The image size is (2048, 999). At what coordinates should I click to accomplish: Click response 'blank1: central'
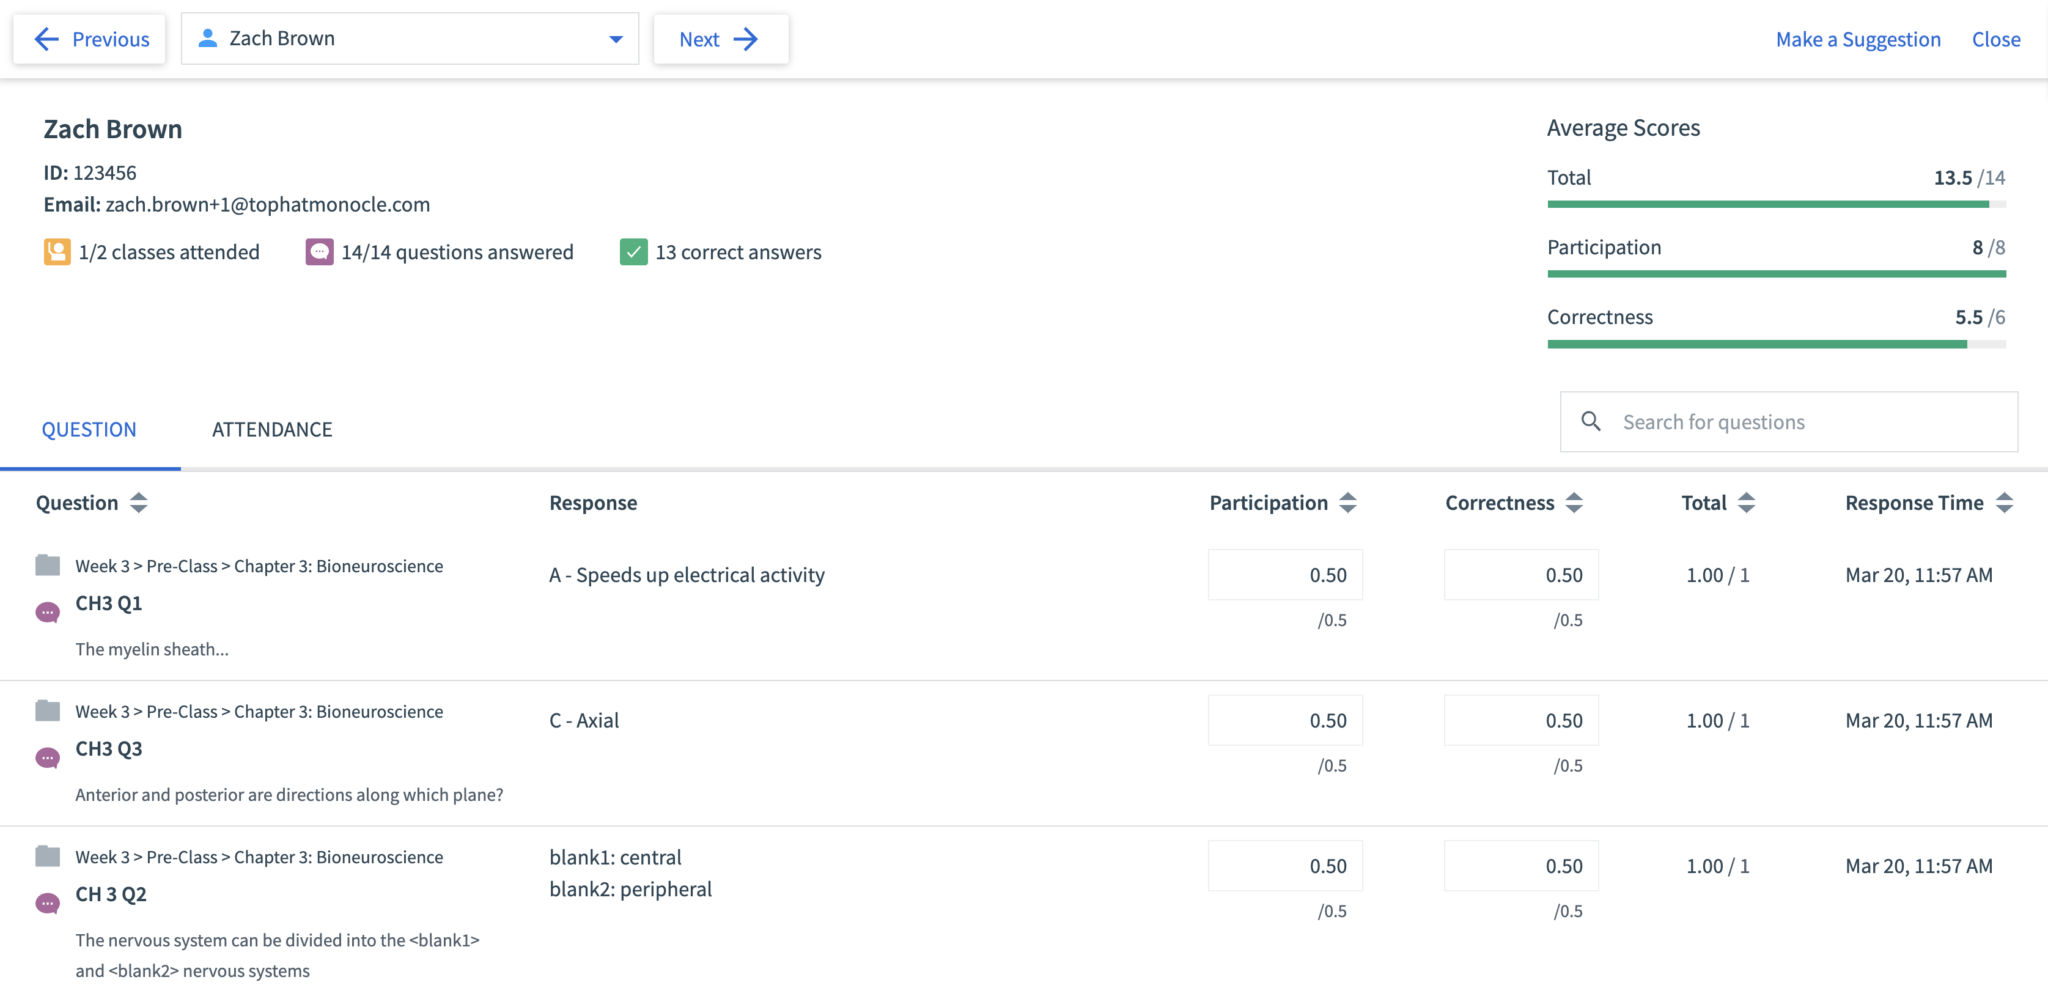pyautogui.click(x=615, y=857)
